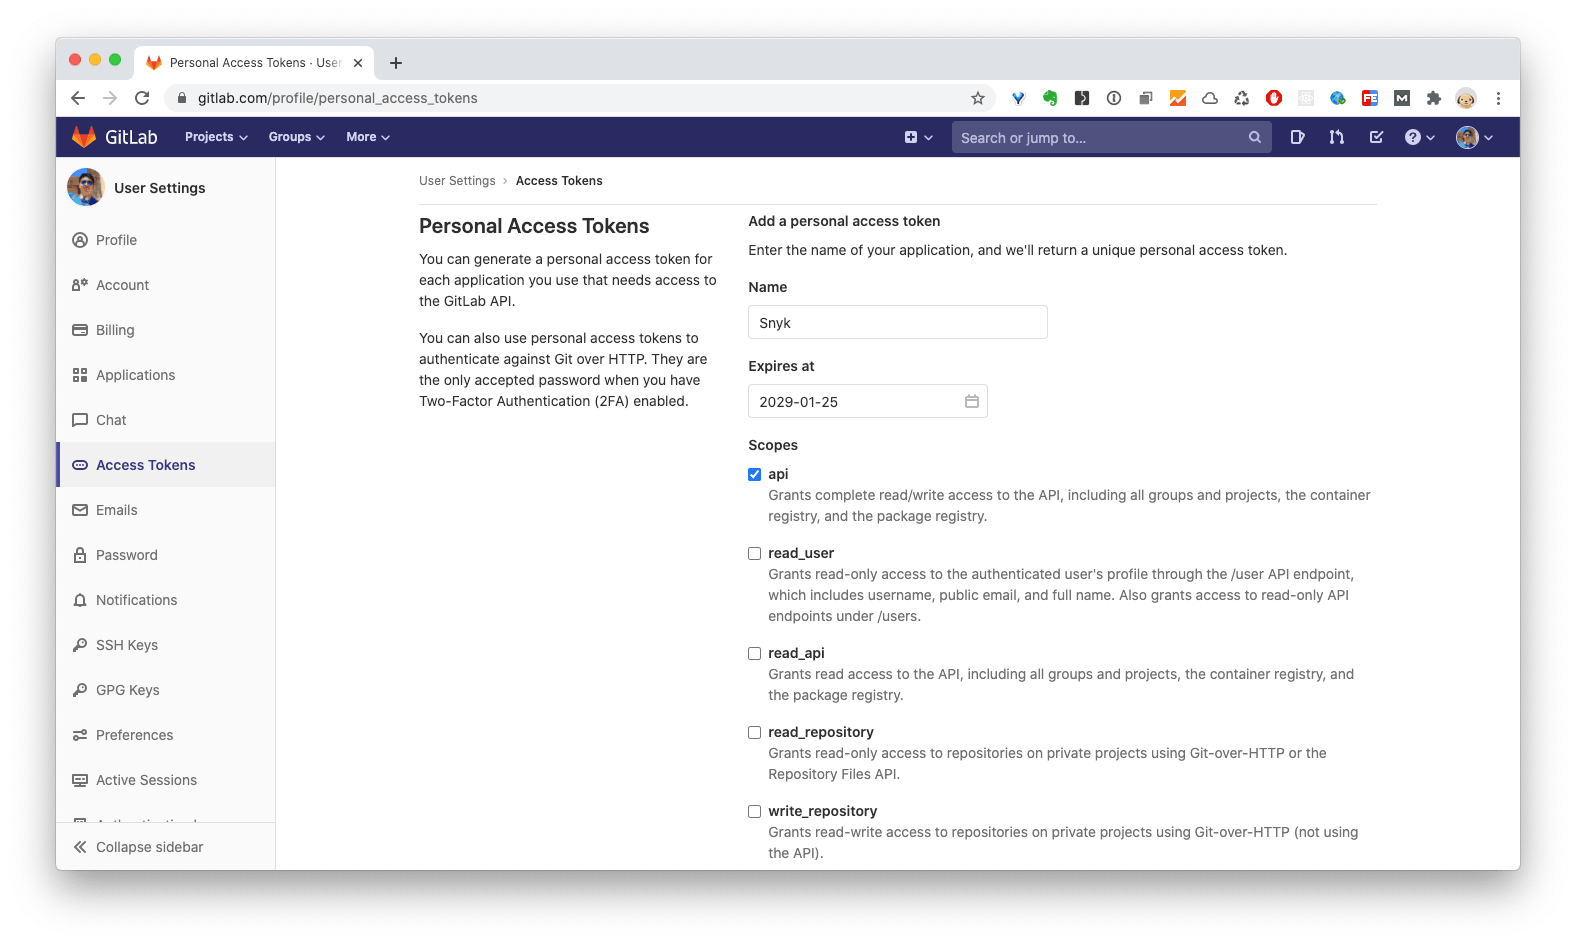This screenshot has width=1576, height=944.
Task: Click the GitLab fox logo
Action: click(84, 137)
